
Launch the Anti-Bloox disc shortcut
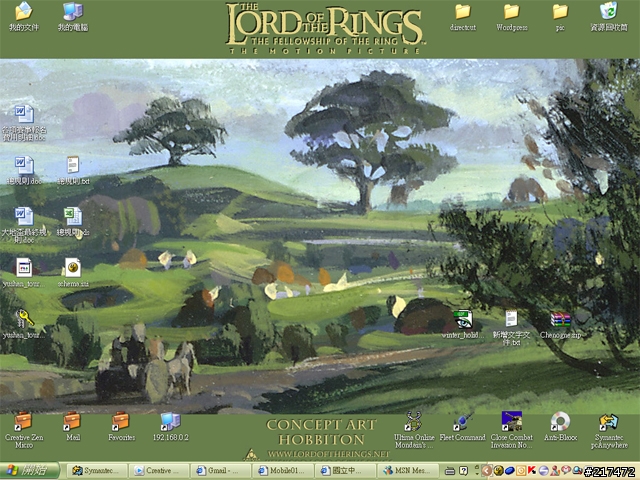point(560,427)
